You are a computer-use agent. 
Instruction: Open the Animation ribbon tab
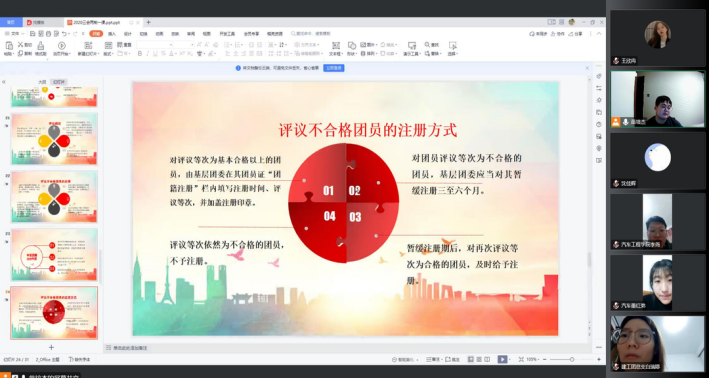click(159, 34)
